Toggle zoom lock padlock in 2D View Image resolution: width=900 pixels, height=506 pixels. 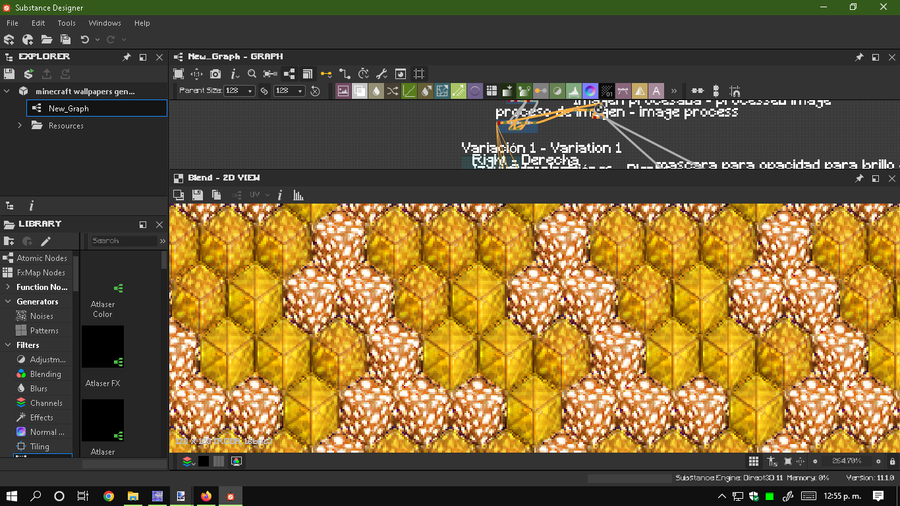click(892, 461)
